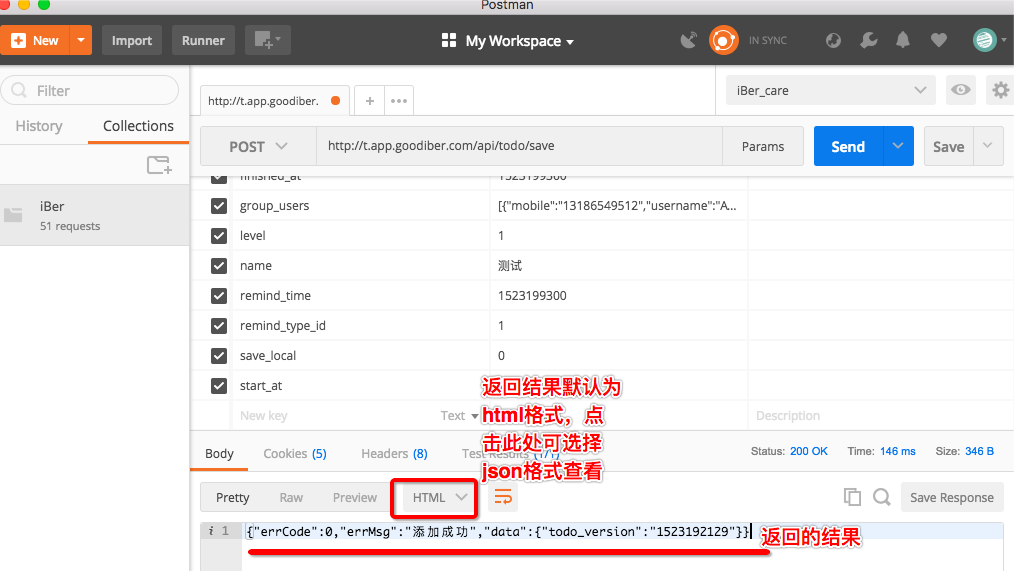This screenshot has height=571, width=1014.
Task: Search the response magnifier icon
Action: [x=882, y=497]
